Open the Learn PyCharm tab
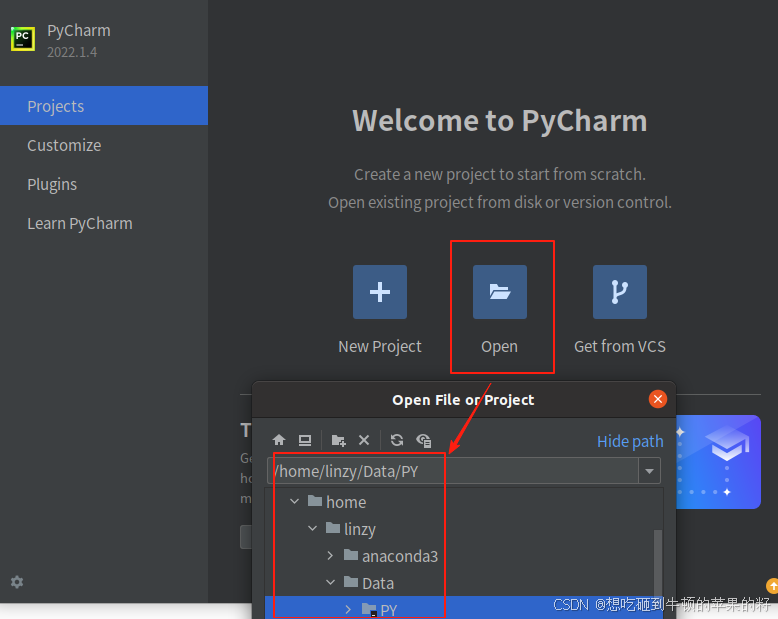The height and width of the screenshot is (619, 778). point(104,223)
